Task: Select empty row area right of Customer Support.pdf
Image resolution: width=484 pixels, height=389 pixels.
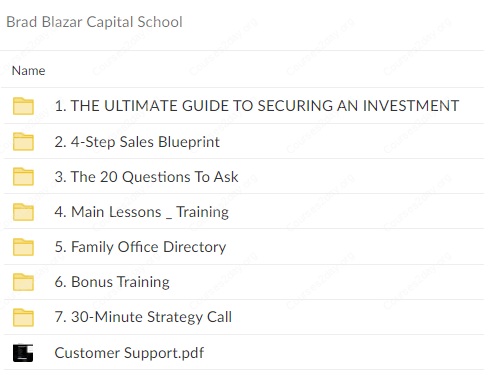Action: 343,353
